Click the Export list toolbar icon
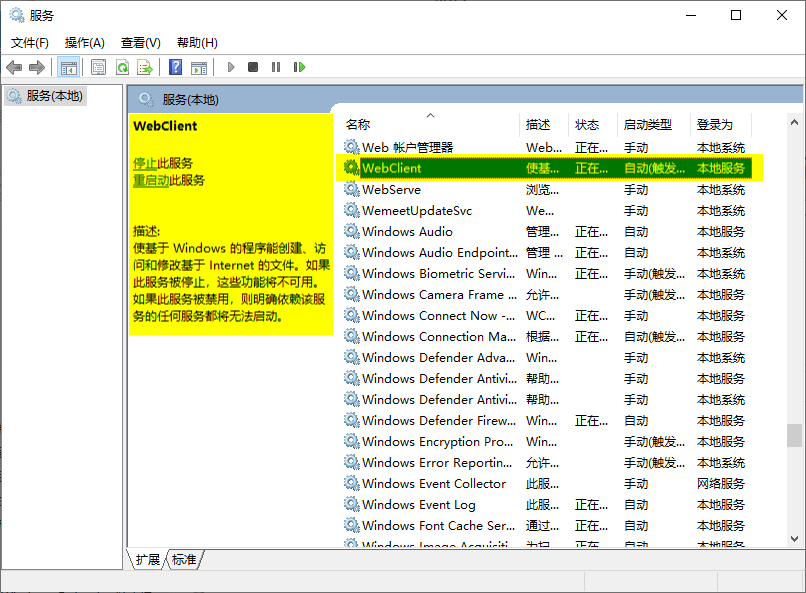The image size is (806, 593). point(145,67)
